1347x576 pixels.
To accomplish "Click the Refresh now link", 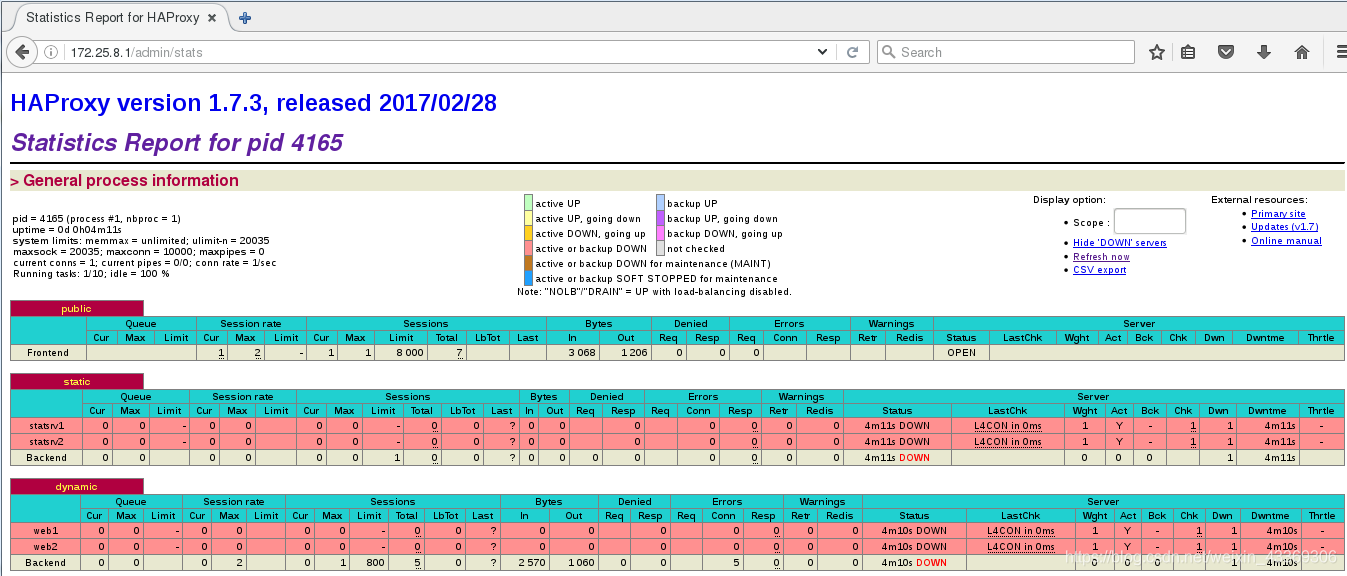I will (1101, 257).
